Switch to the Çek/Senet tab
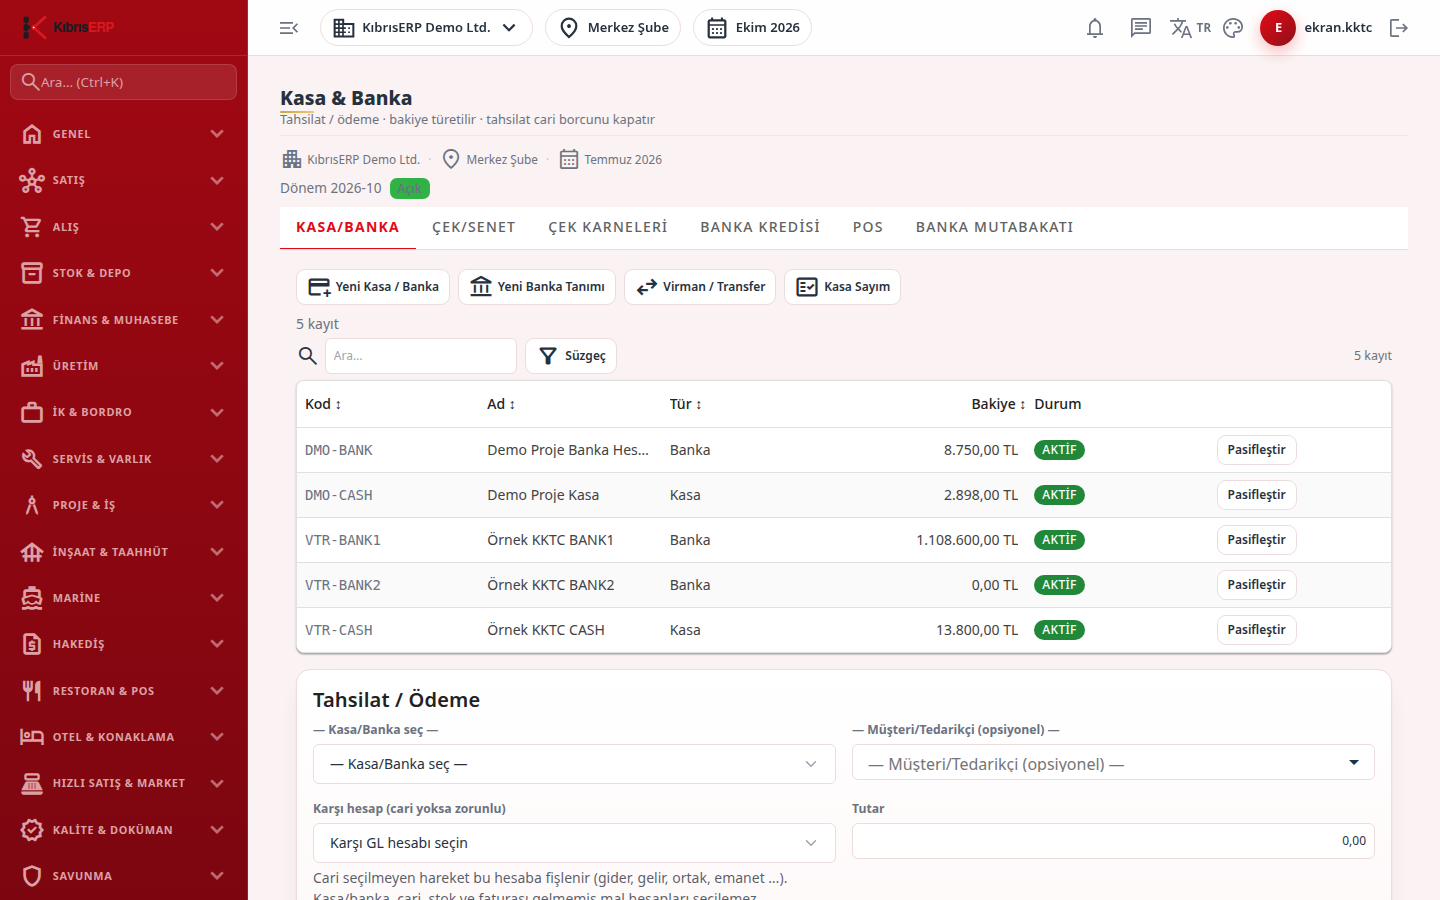This screenshot has width=1440, height=900. (474, 228)
